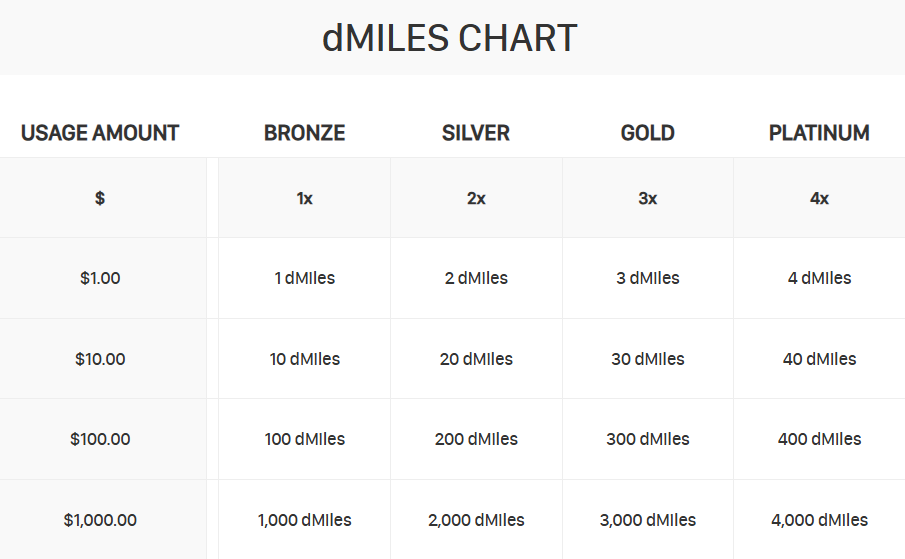Click the SILVER column header
The image size is (905, 559).
[476, 133]
